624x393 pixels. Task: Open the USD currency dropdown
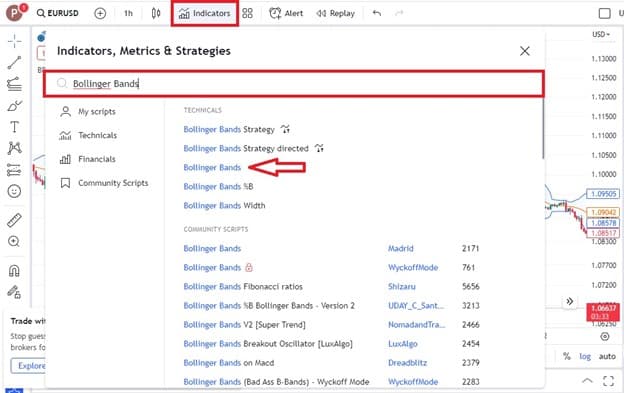pyautogui.click(x=601, y=35)
